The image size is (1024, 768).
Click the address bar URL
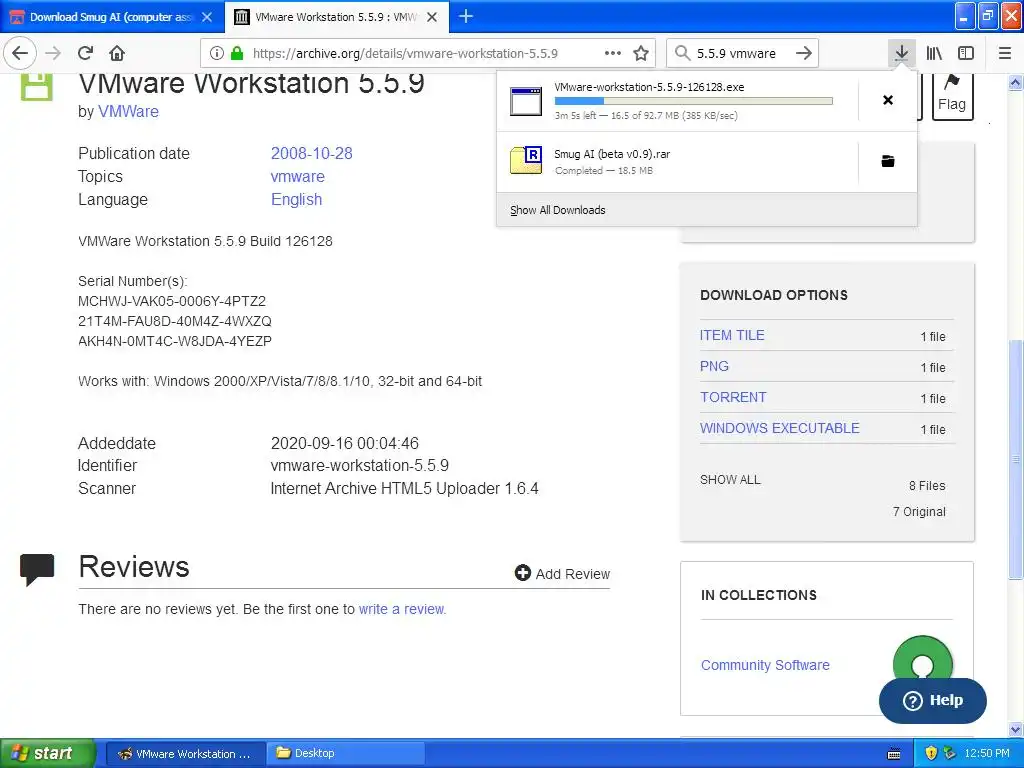[x=405, y=54]
